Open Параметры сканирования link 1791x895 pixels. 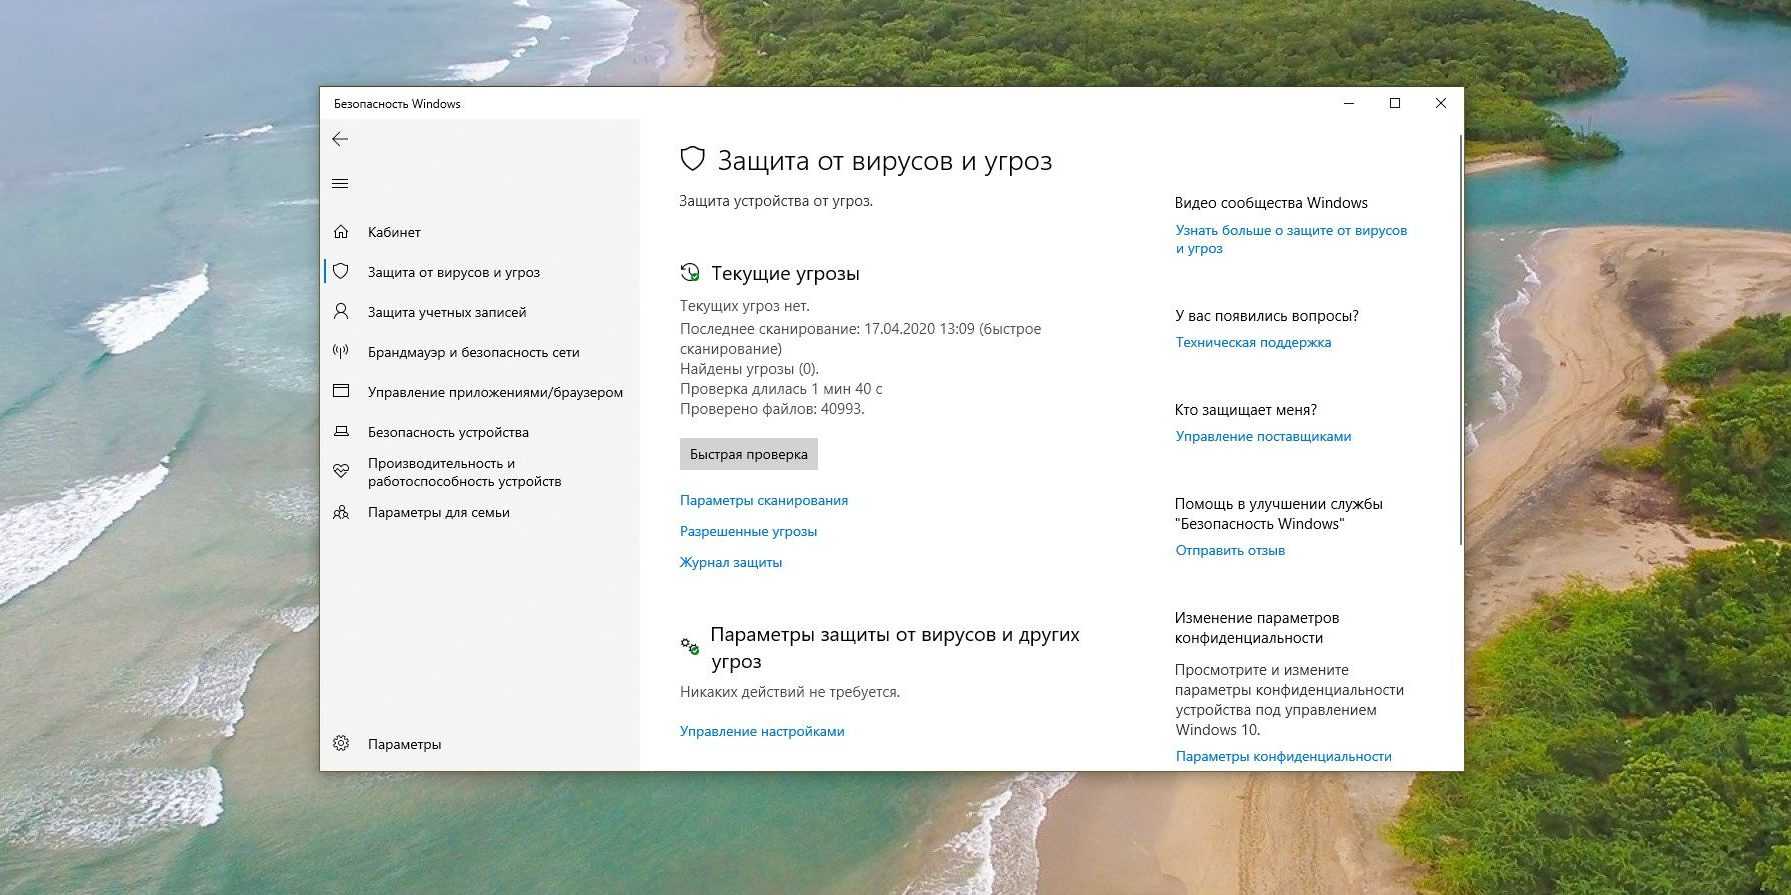click(763, 500)
